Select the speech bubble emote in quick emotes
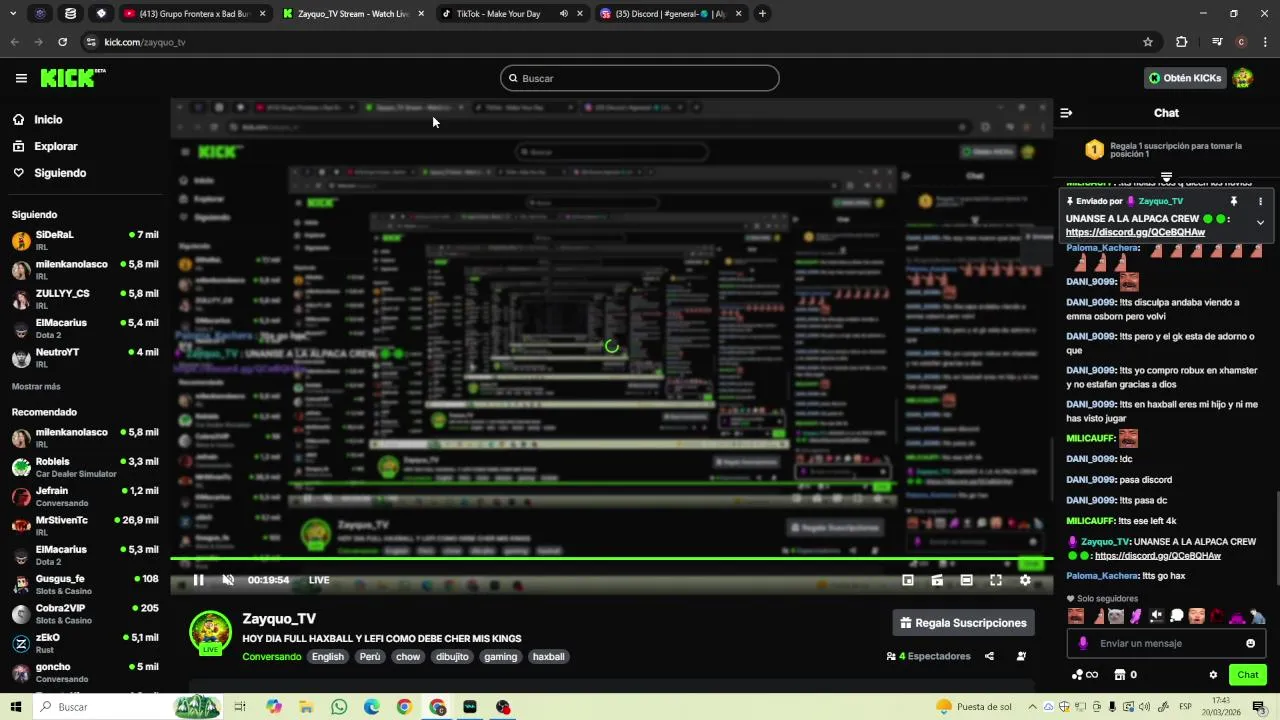This screenshot has height=720, width=1280. click(x=1176, y=616)
